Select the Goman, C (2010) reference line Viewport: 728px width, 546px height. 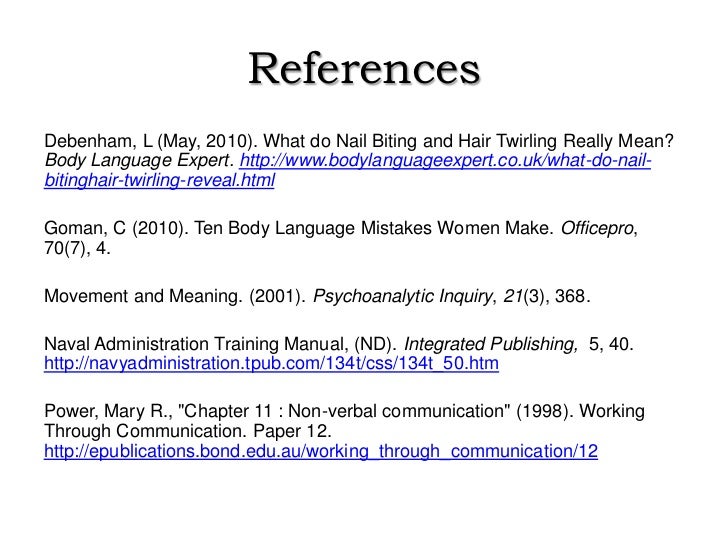[341, 228]
